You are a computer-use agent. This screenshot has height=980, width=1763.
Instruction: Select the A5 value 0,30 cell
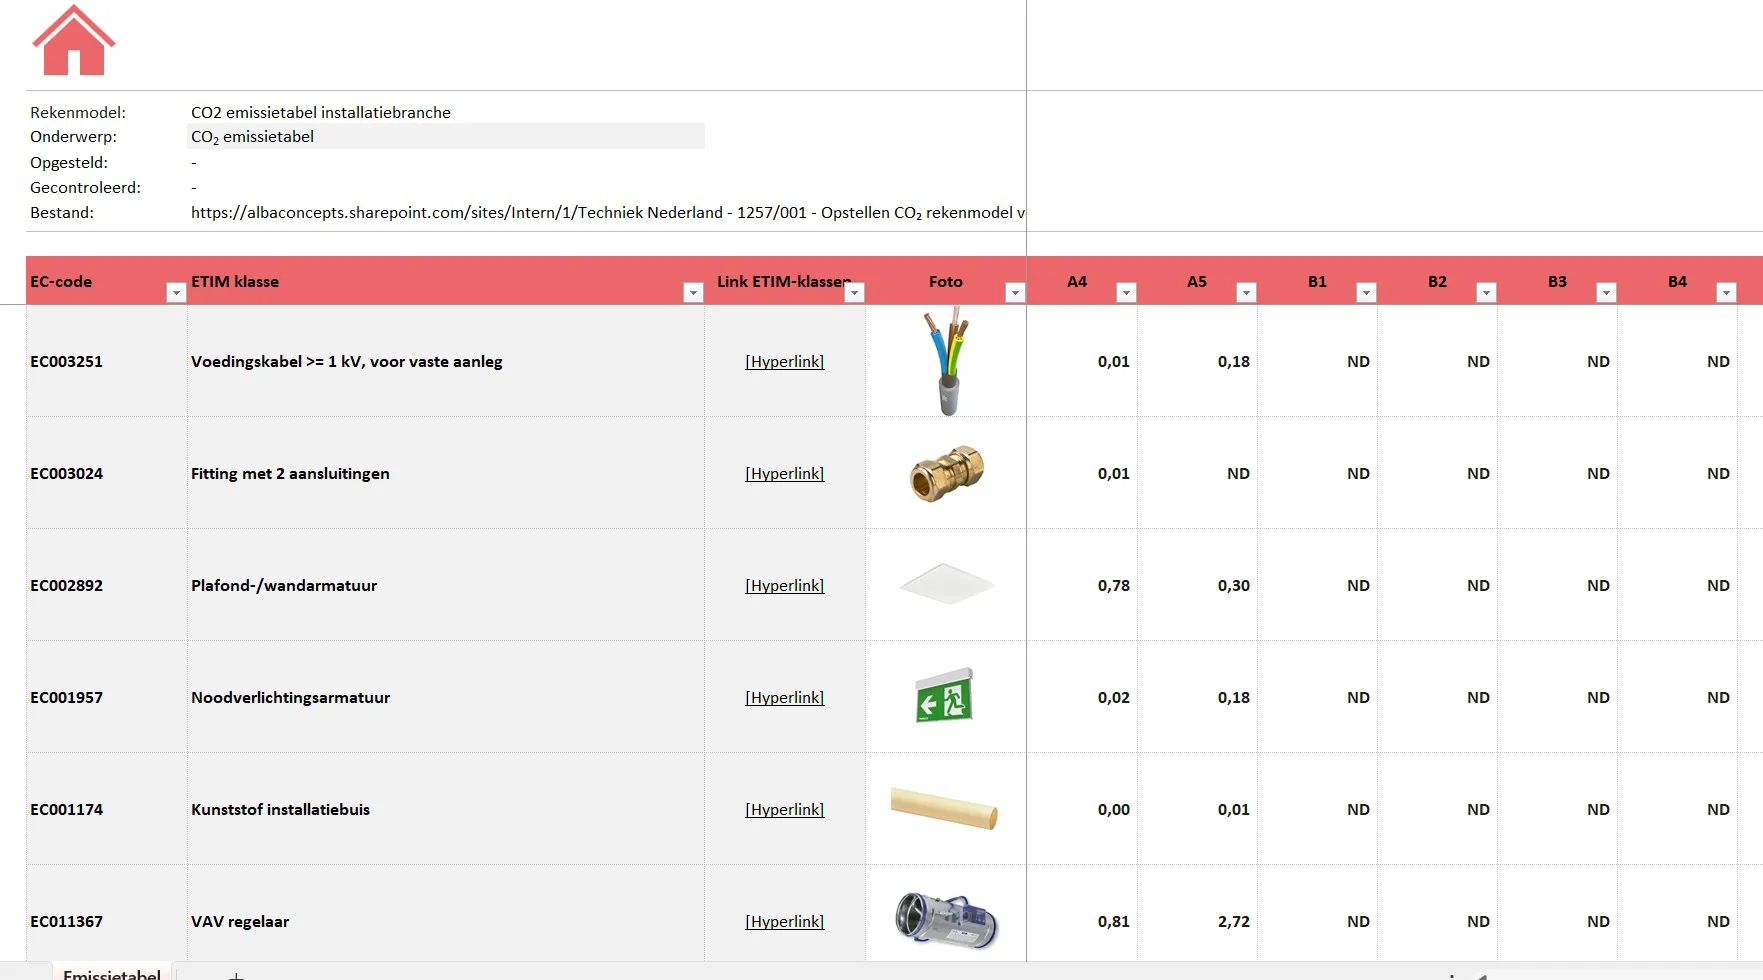1198,586
